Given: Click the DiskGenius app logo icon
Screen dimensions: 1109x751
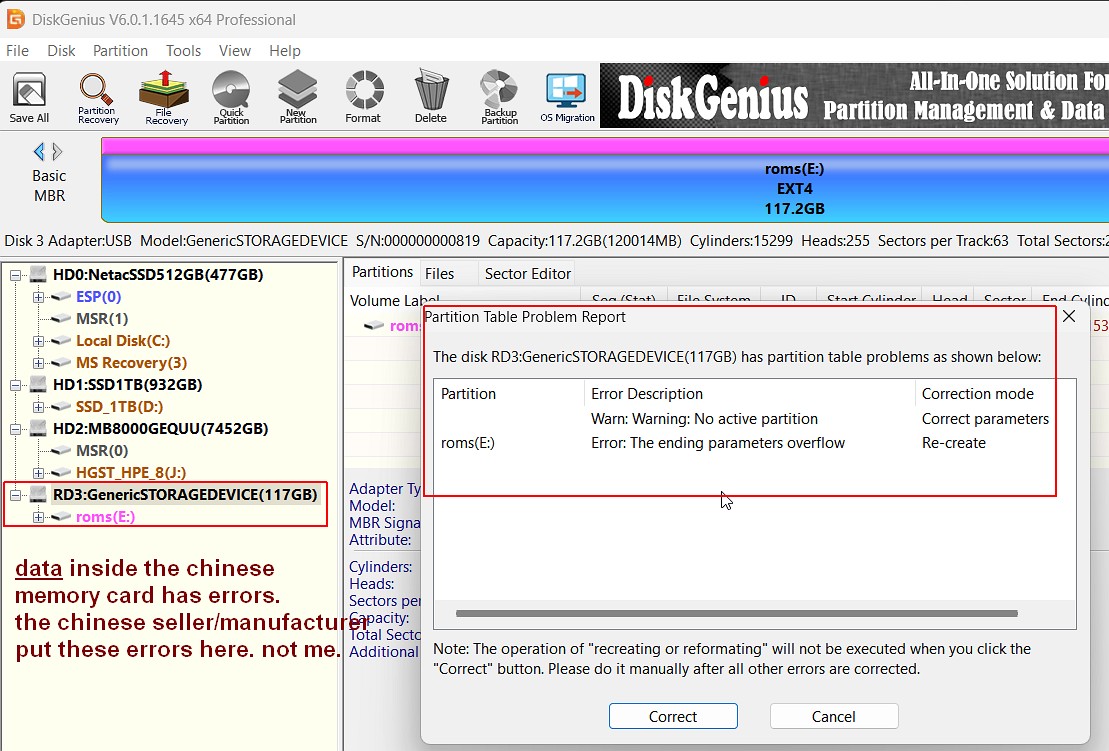Looking at the screenshot, I should tap(15, 19).
